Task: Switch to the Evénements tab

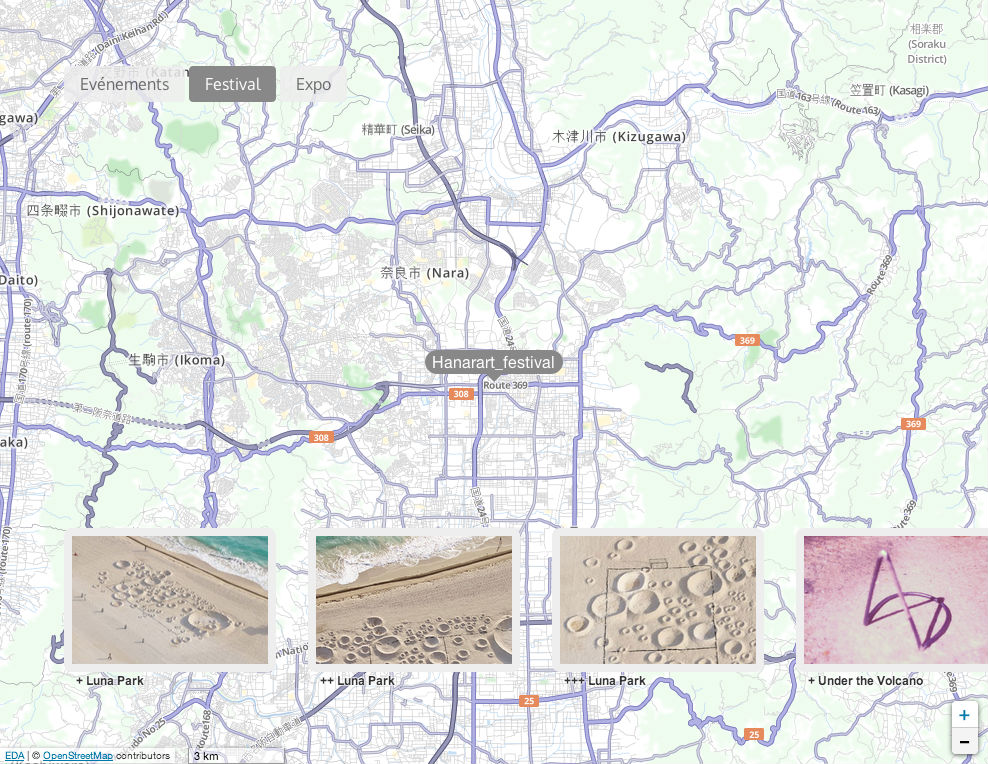Action: pos(125,84)
